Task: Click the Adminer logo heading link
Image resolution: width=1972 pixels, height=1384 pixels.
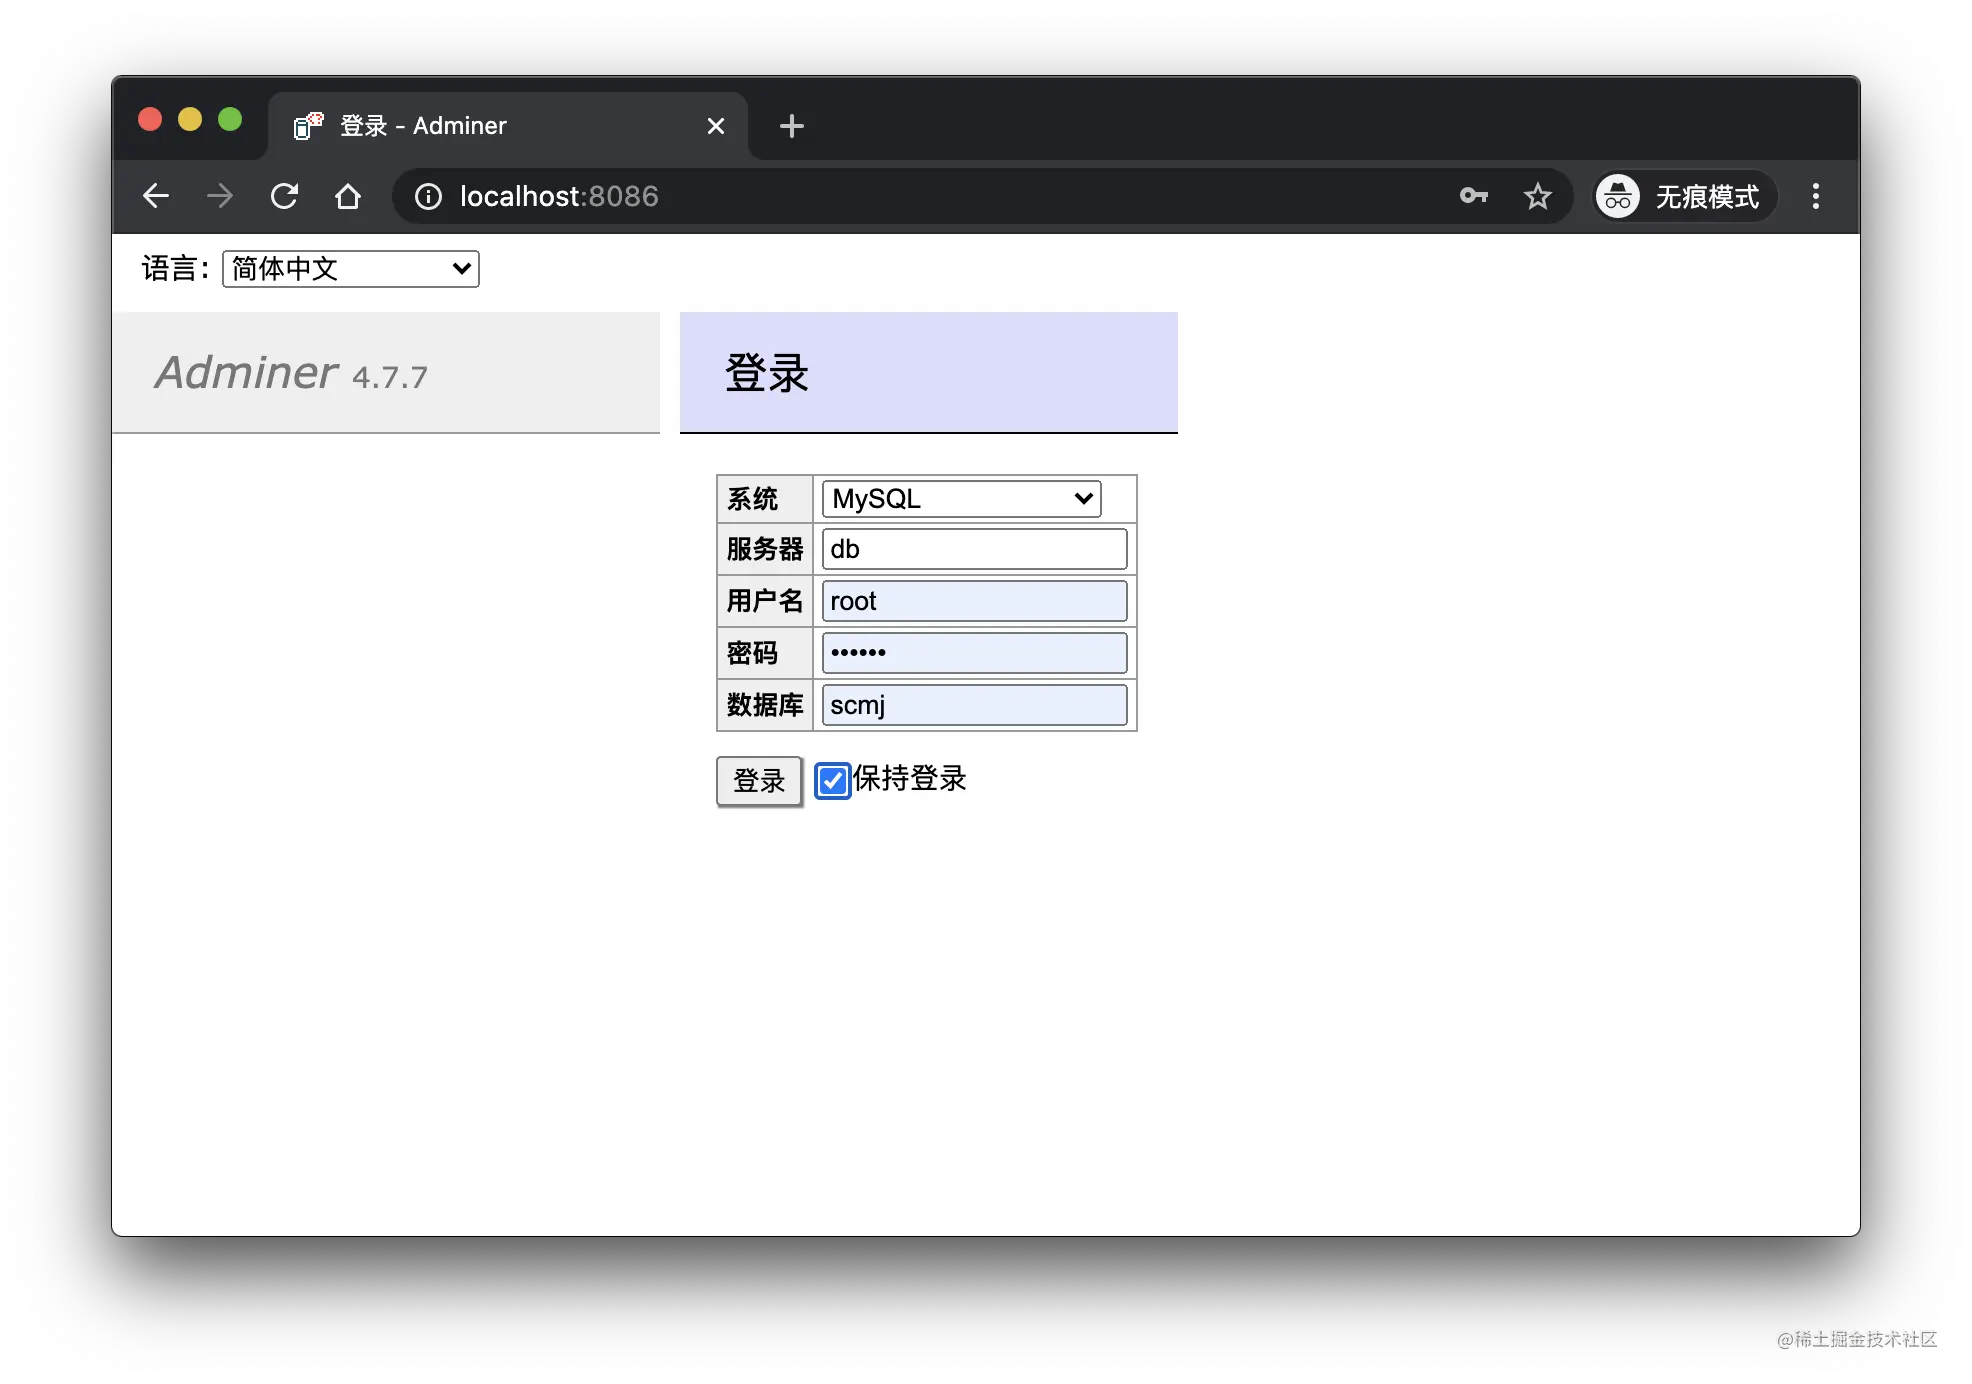Action: (247, 372)
